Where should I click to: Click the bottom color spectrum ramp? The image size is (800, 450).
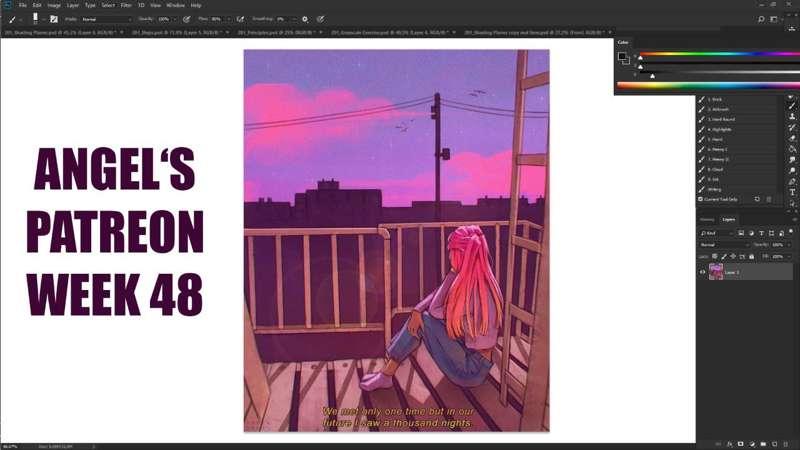(708, 86)
